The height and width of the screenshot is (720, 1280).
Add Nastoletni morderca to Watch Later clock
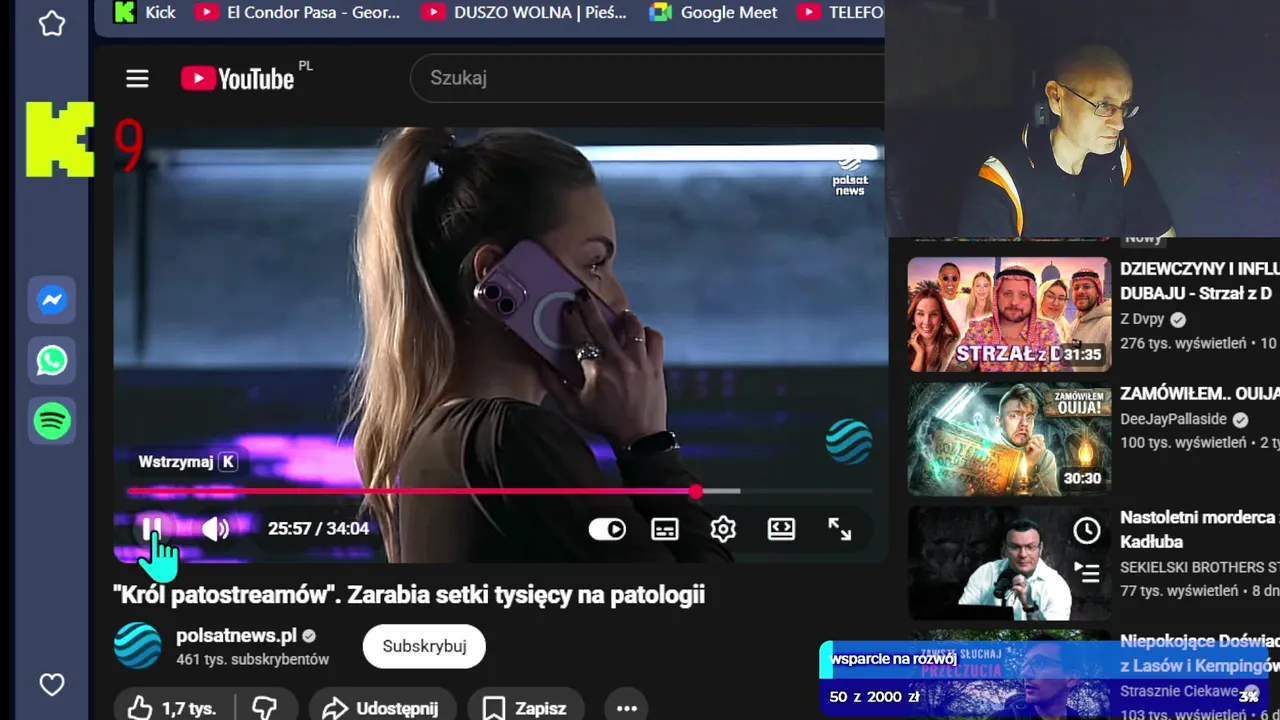coord(1087,531)
